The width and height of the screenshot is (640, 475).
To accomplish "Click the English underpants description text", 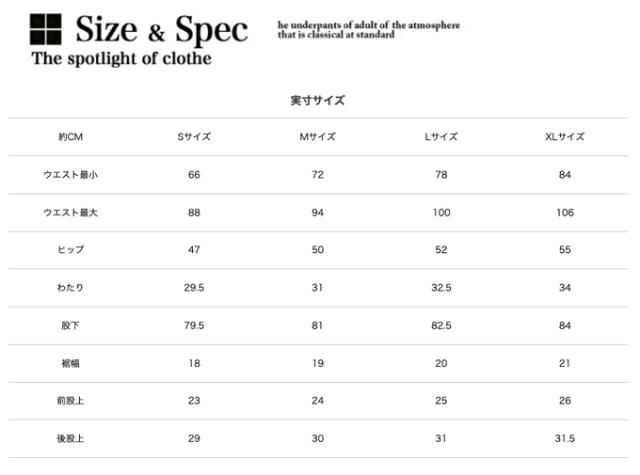I will [369, 29].
